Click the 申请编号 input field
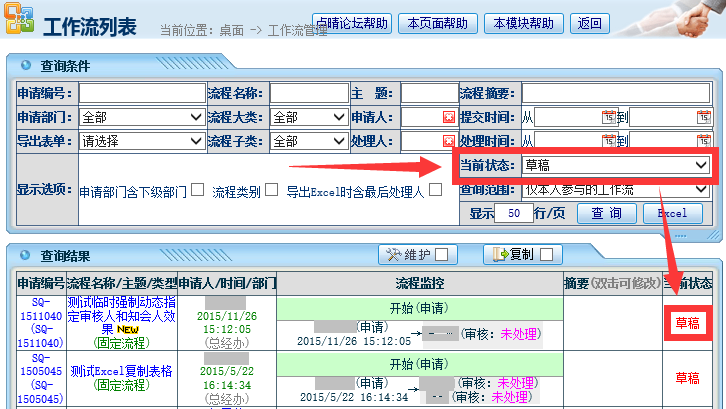726x409 pixels. coord(142,93)
